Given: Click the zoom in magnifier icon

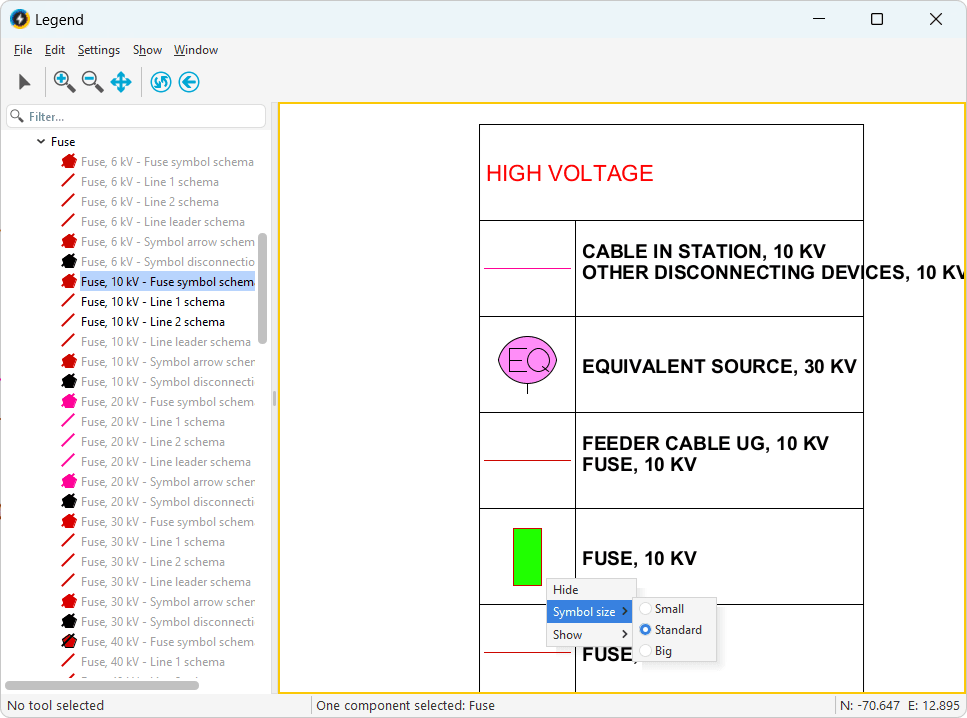Looking at the screenshot, I should click(64, 82).
